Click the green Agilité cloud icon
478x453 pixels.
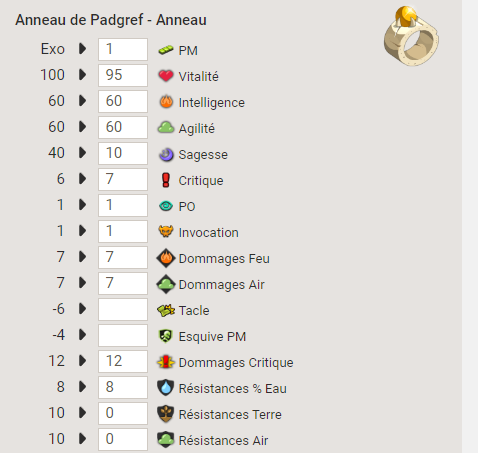166,128
